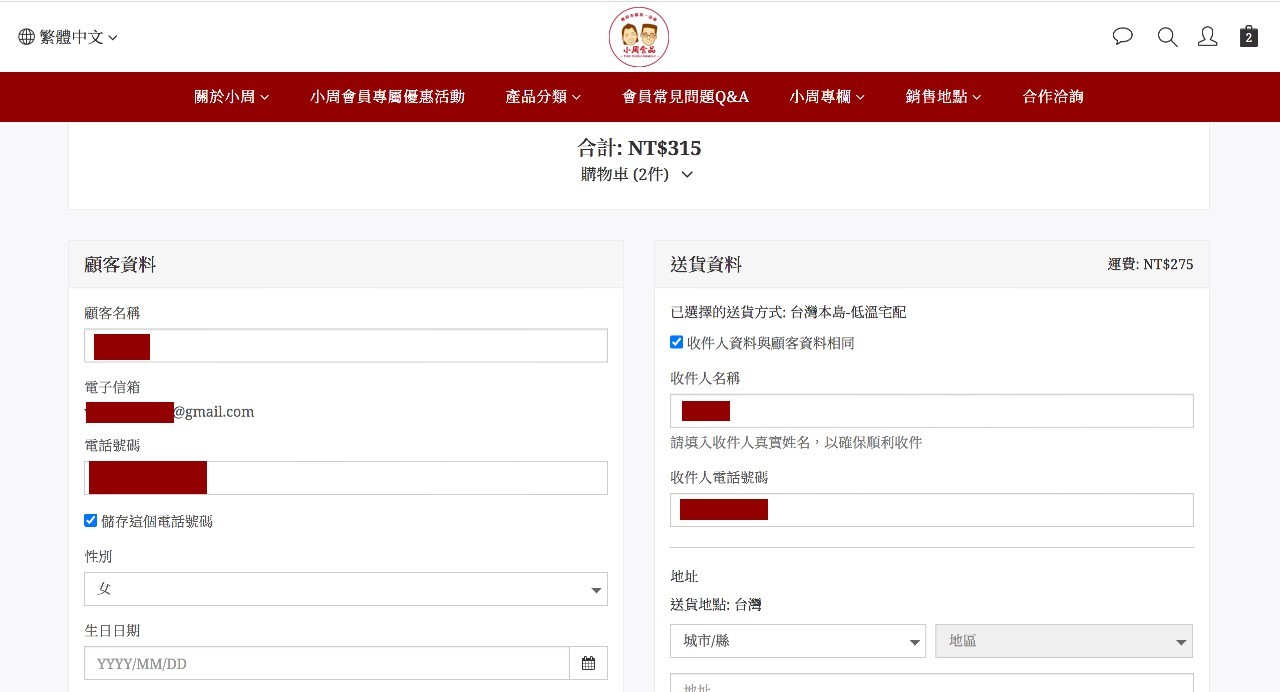Open the chat message bubble icon
1280x692 pixels.
coord(1123,37)
